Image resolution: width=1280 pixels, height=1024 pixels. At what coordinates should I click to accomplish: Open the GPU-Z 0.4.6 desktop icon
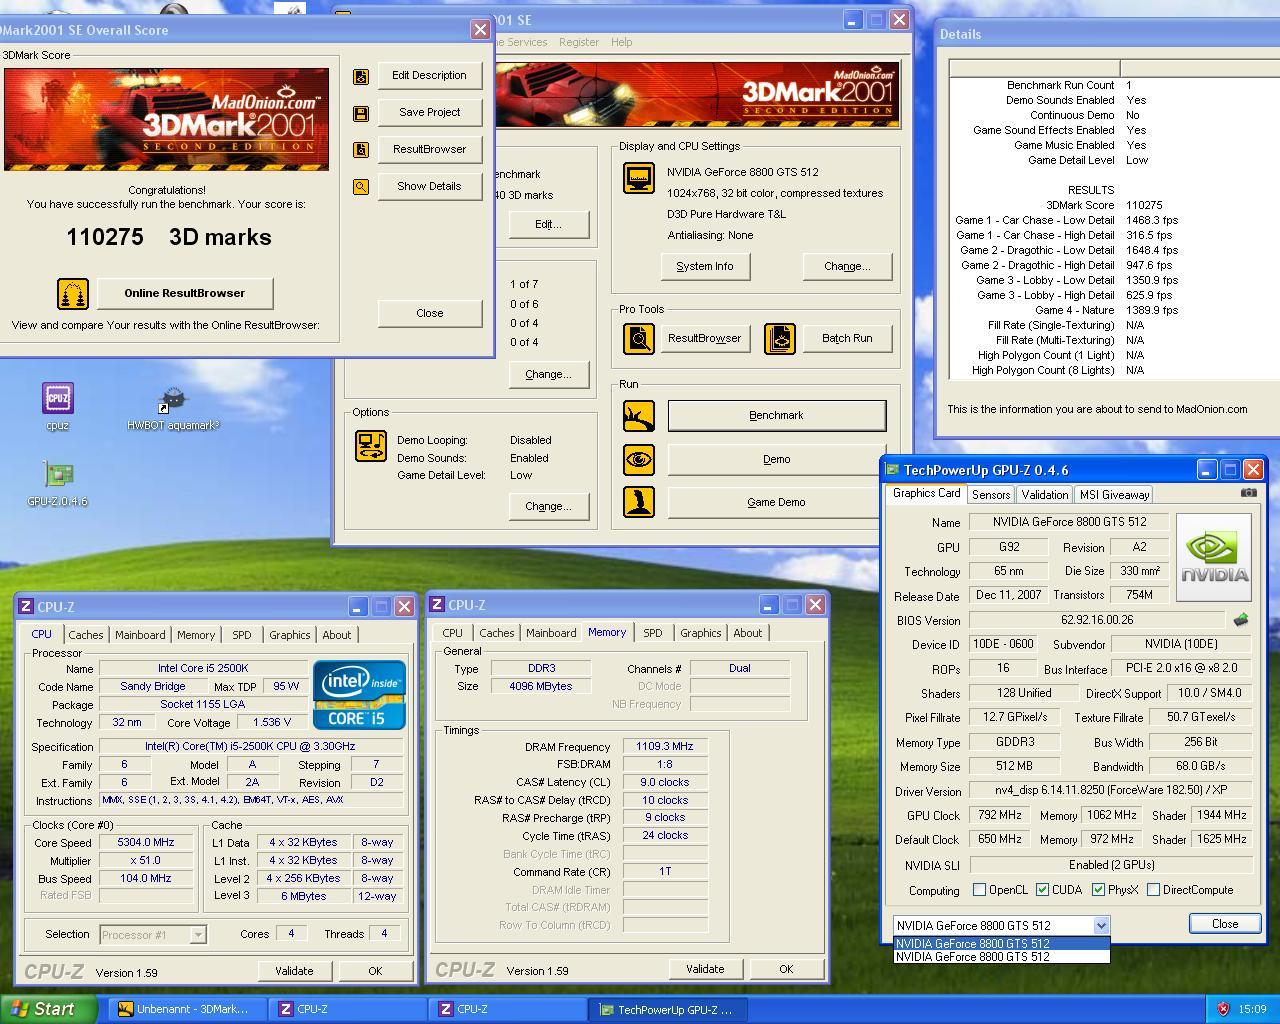tap(58, 475)
